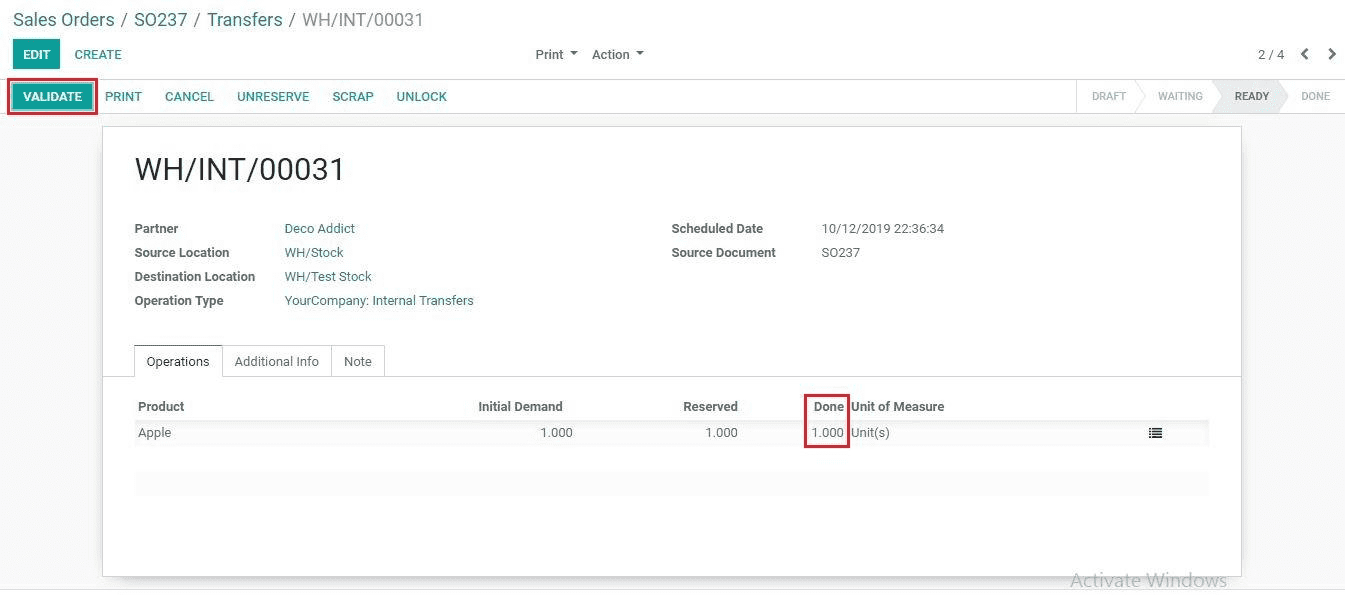Screen dimensions: 1345x595
Task: Switch to the Operations tab
Action: tap(178, 361)
